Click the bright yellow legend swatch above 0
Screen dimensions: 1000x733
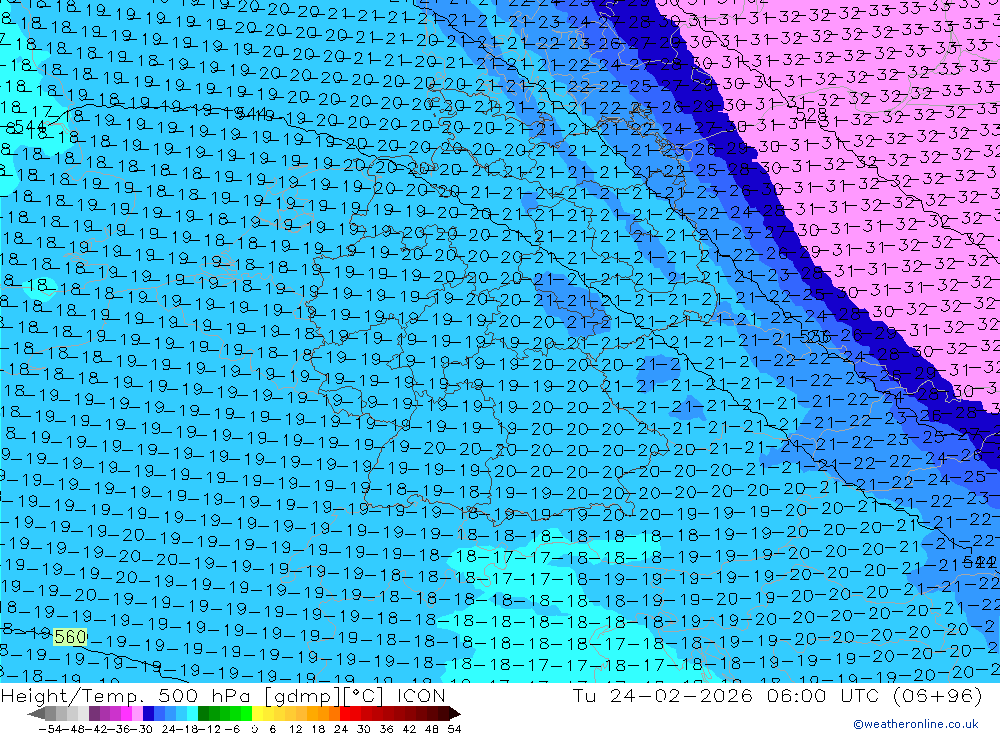click(x=258, y=713)
